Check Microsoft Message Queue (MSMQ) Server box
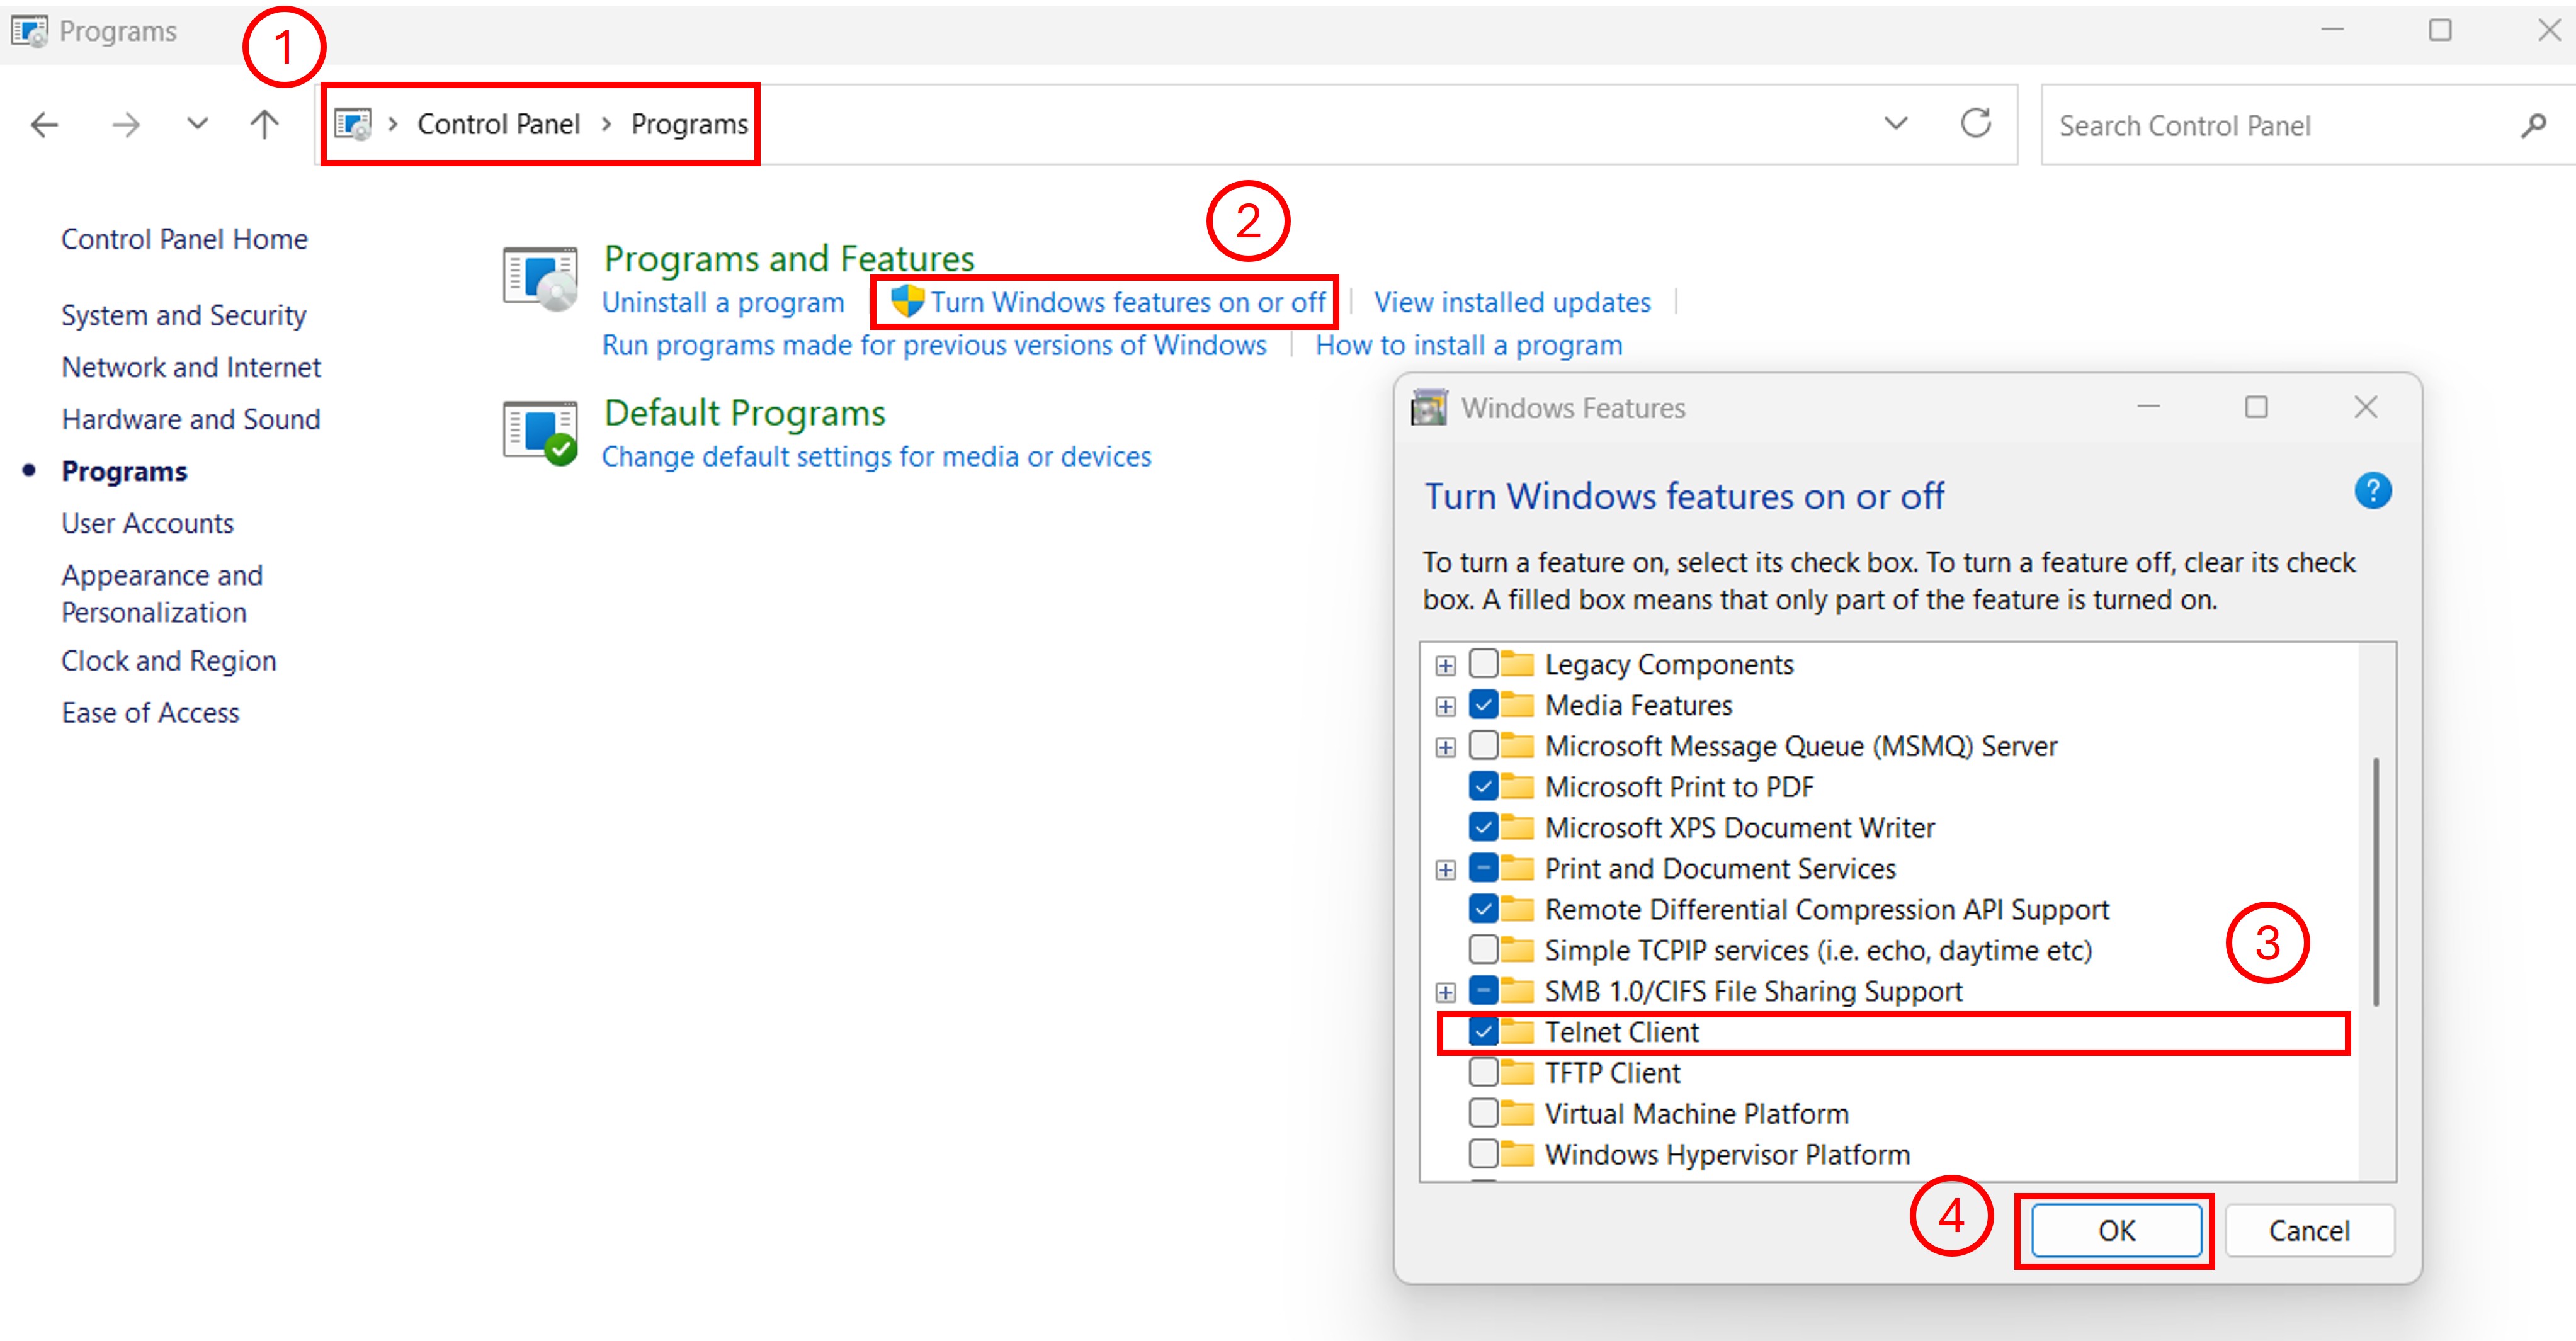The width and height of the screenshot is (2576, 1341). [x=1483, y=745]
